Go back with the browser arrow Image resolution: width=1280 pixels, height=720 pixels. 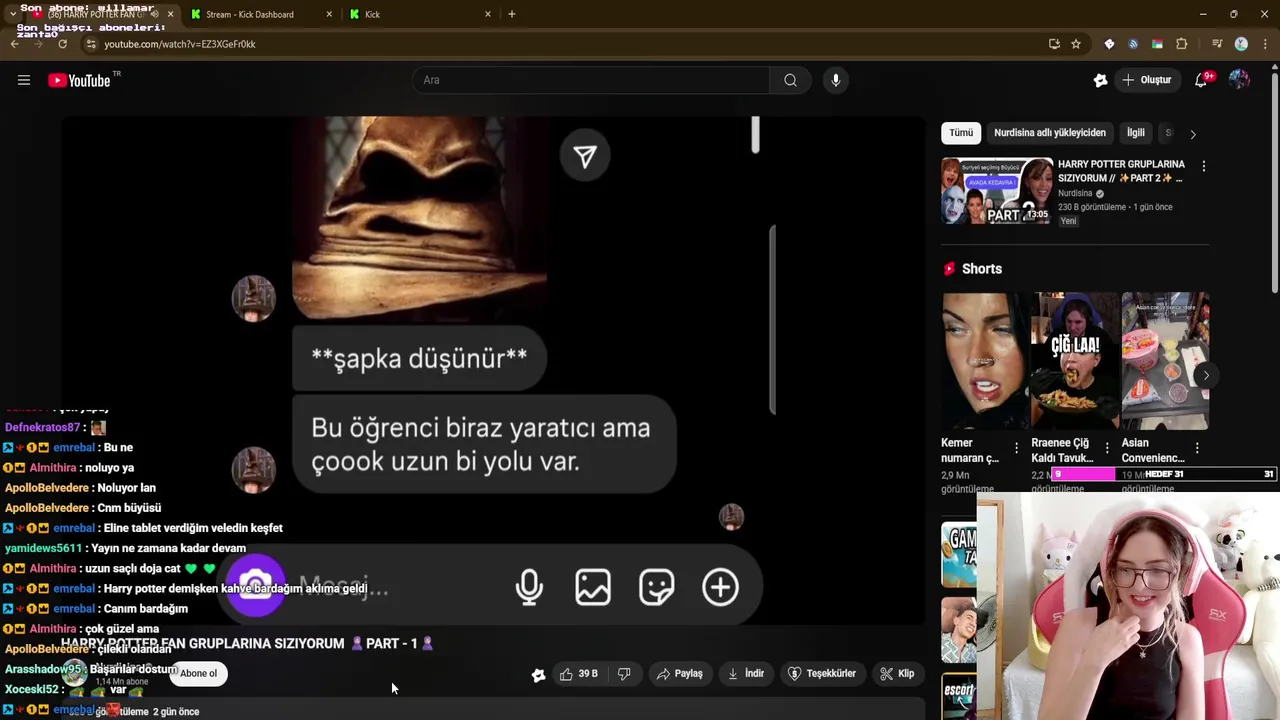pos(15,44)
